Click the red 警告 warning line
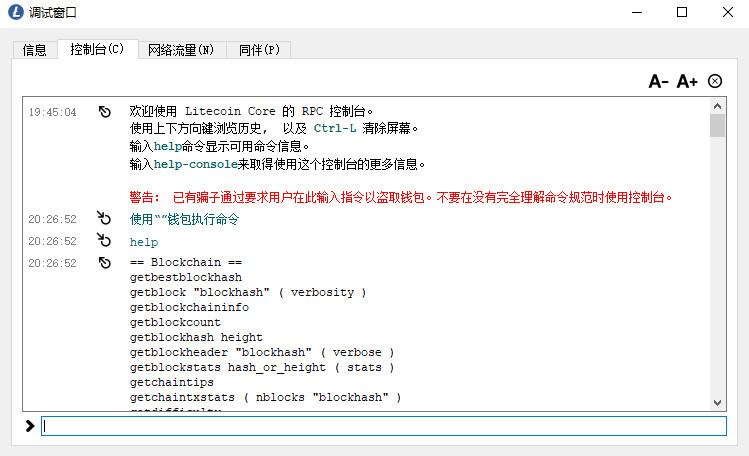Screen dimensions: 749x456 (400, 197)
